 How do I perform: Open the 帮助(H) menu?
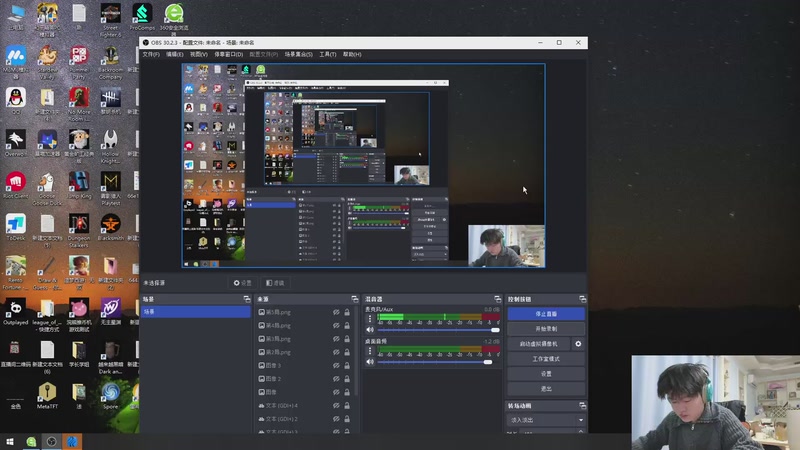tap(352, 54)
